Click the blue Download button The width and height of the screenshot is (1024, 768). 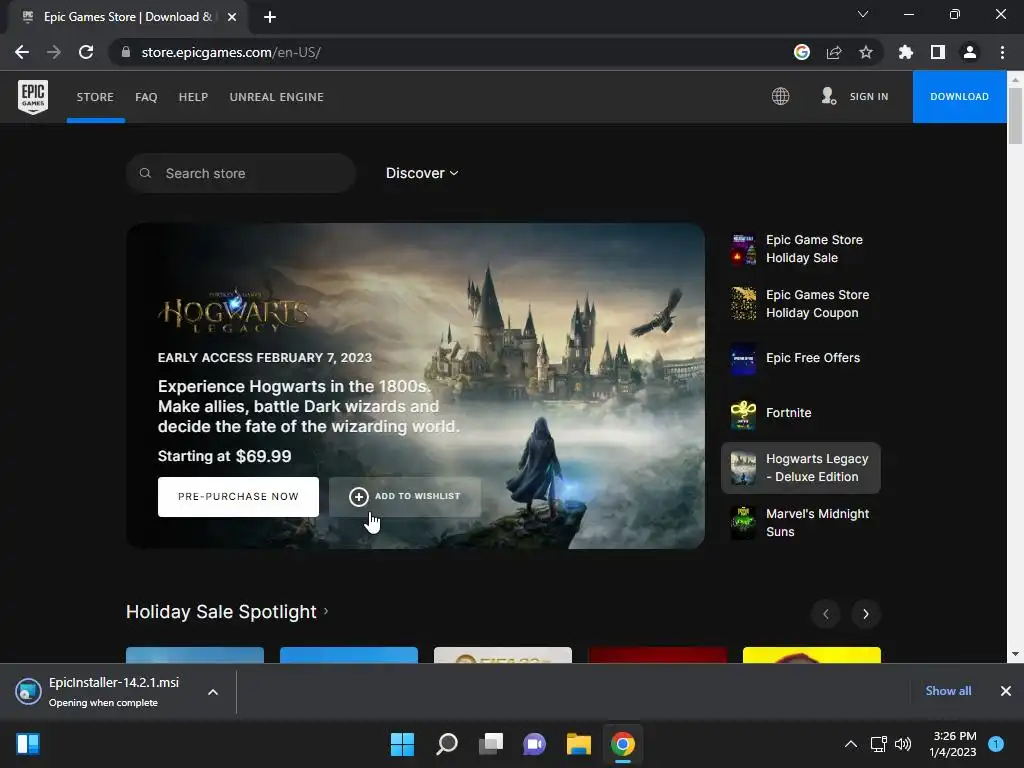coord(959,97)
